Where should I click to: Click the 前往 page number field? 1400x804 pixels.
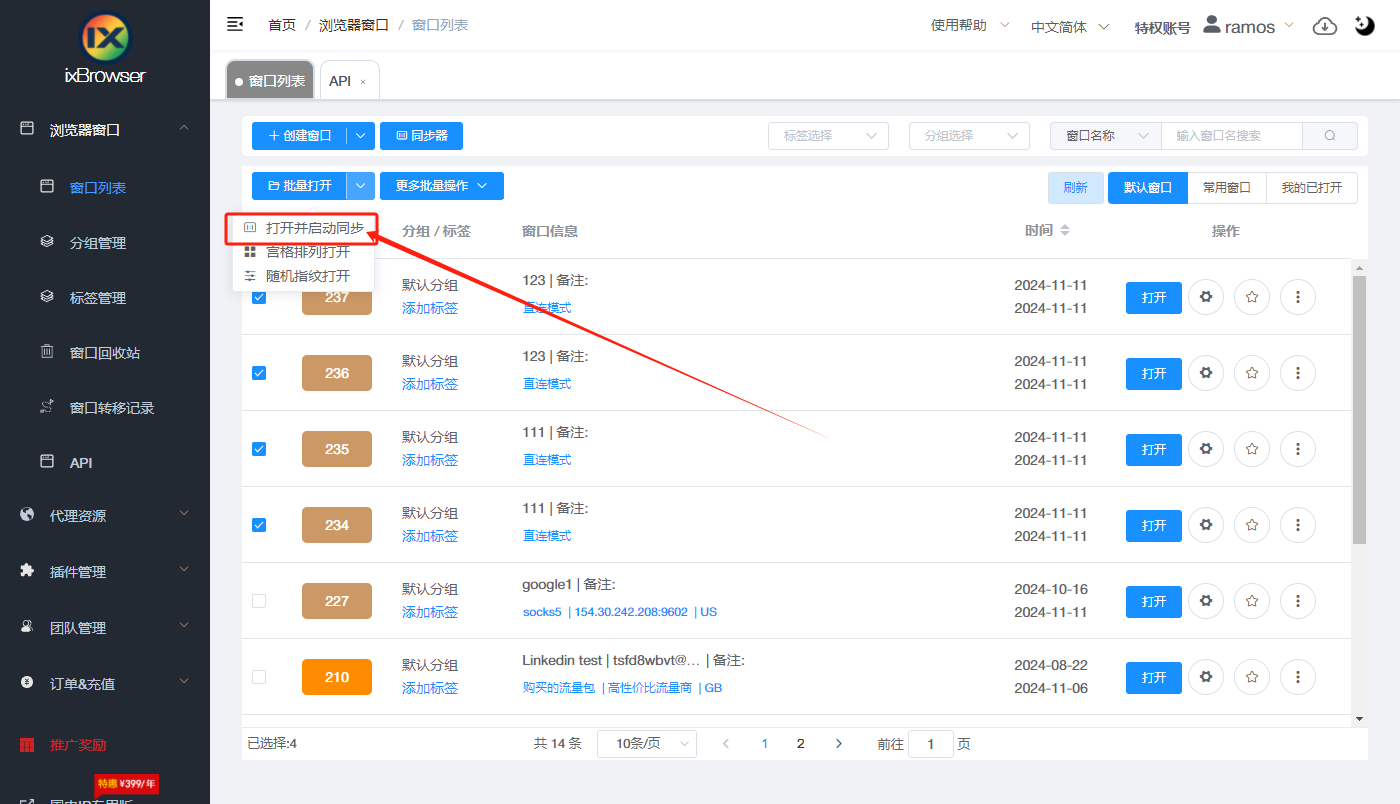(931, 744)
